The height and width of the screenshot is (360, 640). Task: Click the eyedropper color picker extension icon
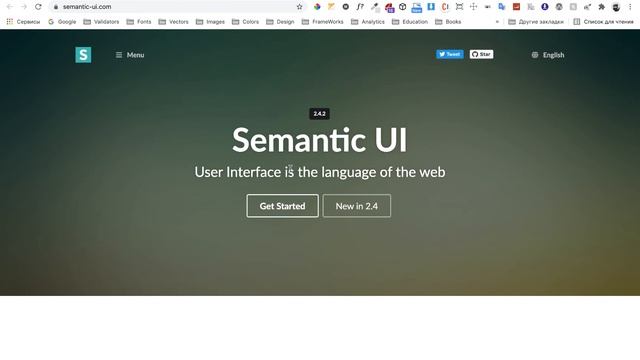[374, 7]
